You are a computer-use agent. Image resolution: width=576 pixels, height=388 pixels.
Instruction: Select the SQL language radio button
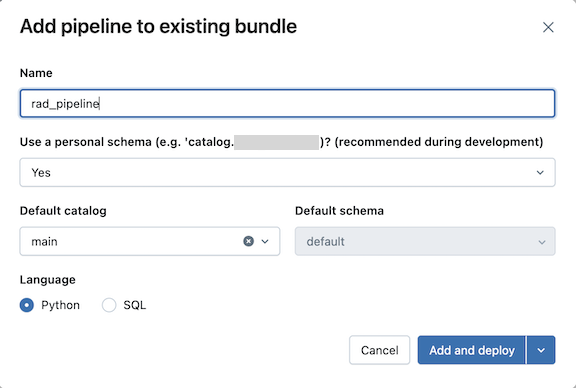click(109, 305)
